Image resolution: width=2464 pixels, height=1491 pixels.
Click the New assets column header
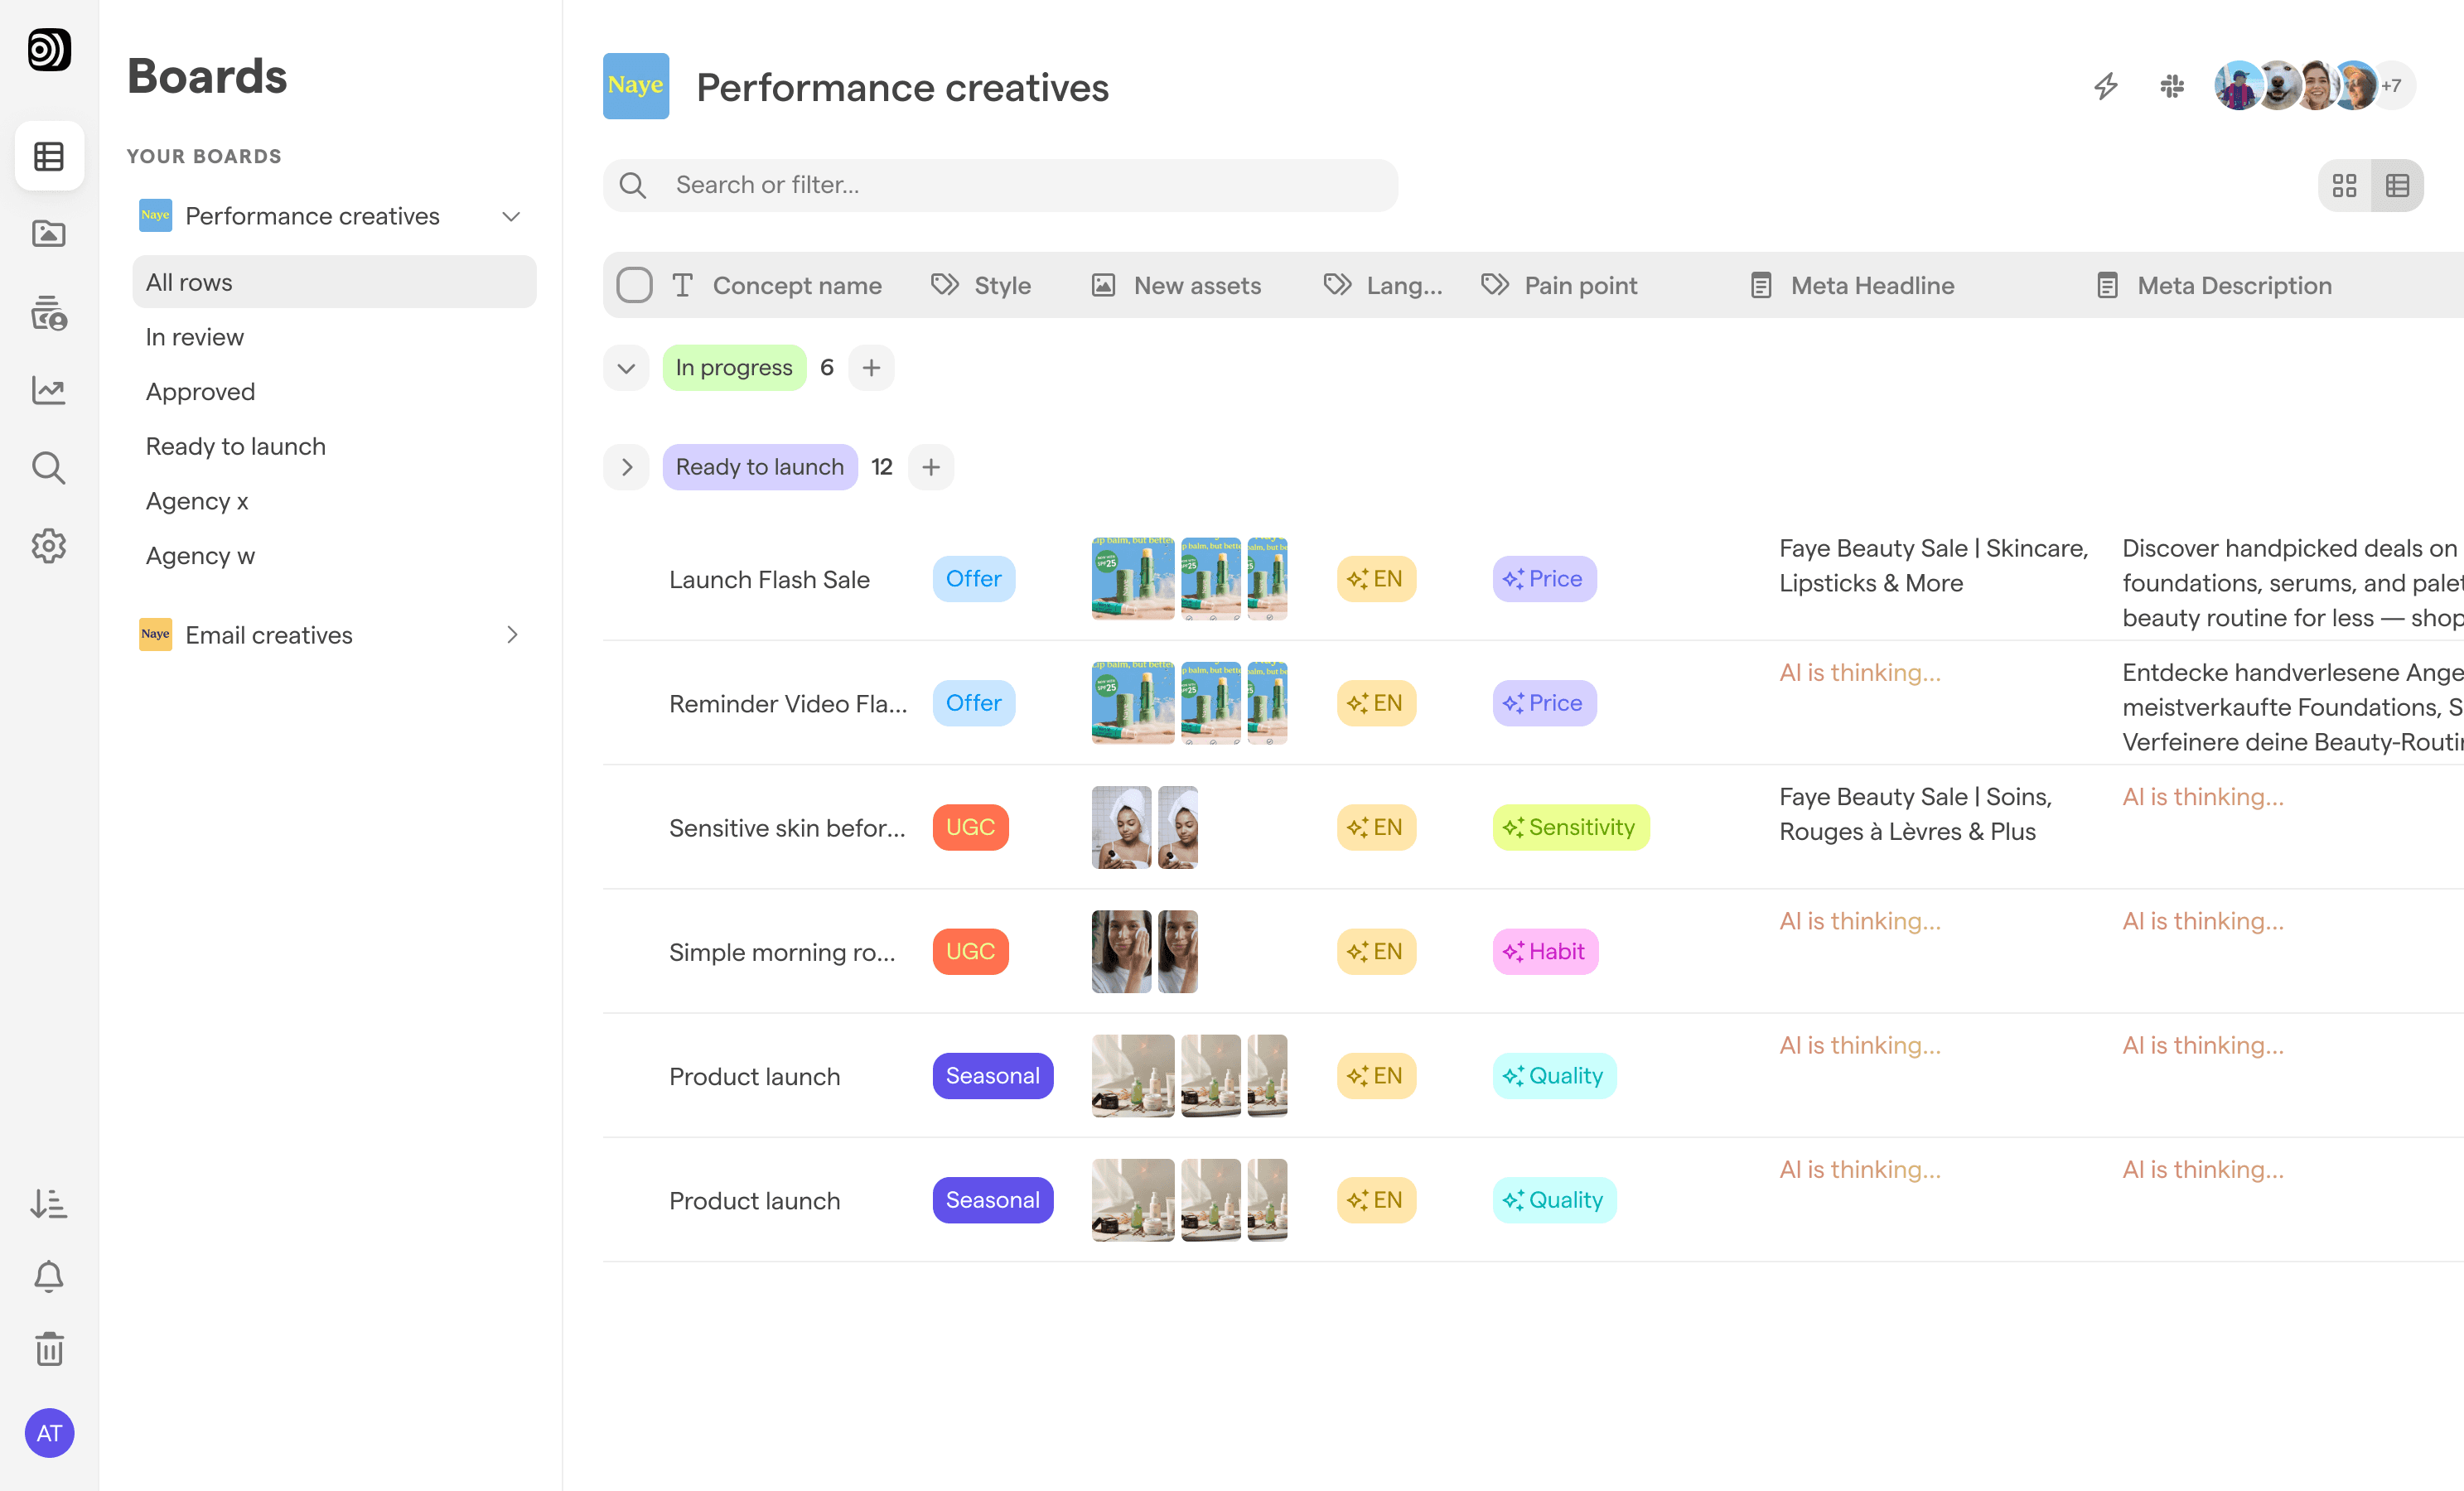coord(1176,286)
